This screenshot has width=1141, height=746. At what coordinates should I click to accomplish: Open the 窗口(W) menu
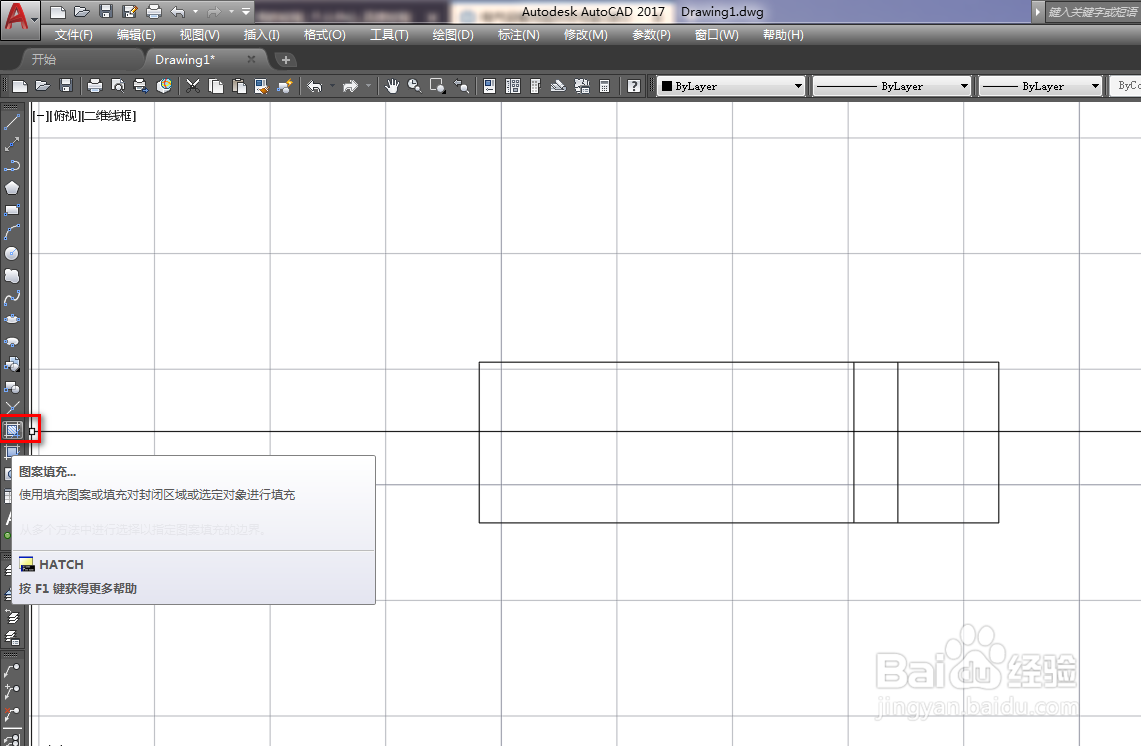click(716, 35)
